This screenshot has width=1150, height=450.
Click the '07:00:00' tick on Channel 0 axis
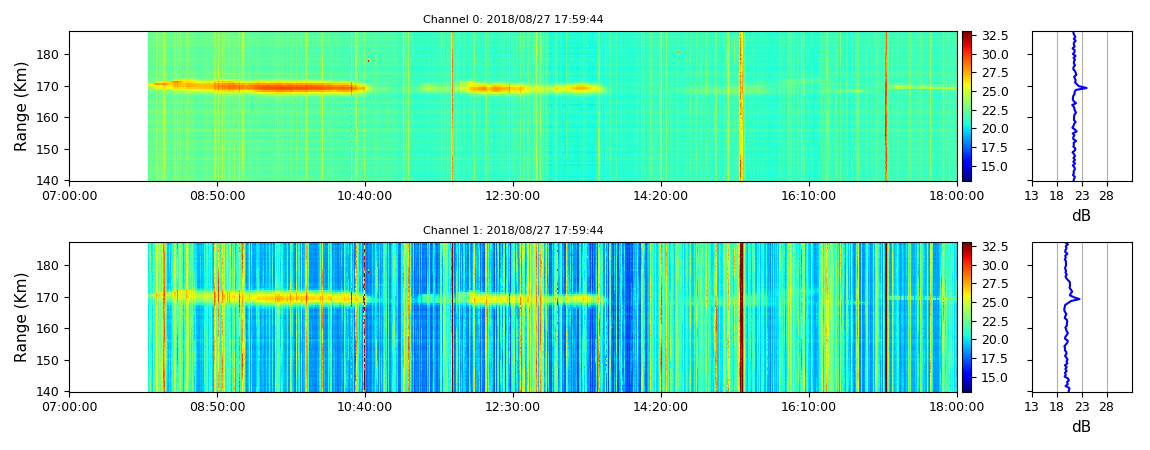70,196
